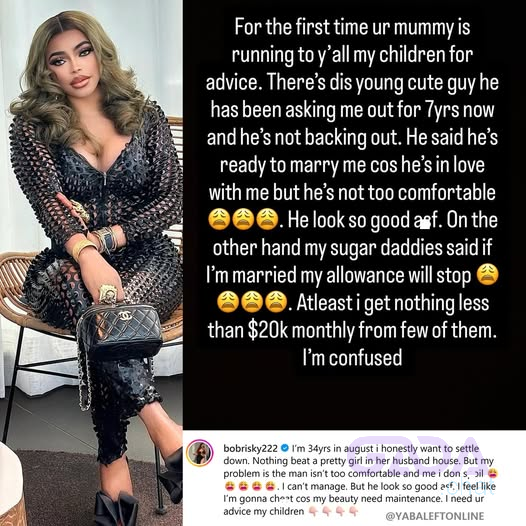Click the white censor square over "asf"
Image resolution: width=526 pixels, height=526 pixels.
[x=425, y=224]
